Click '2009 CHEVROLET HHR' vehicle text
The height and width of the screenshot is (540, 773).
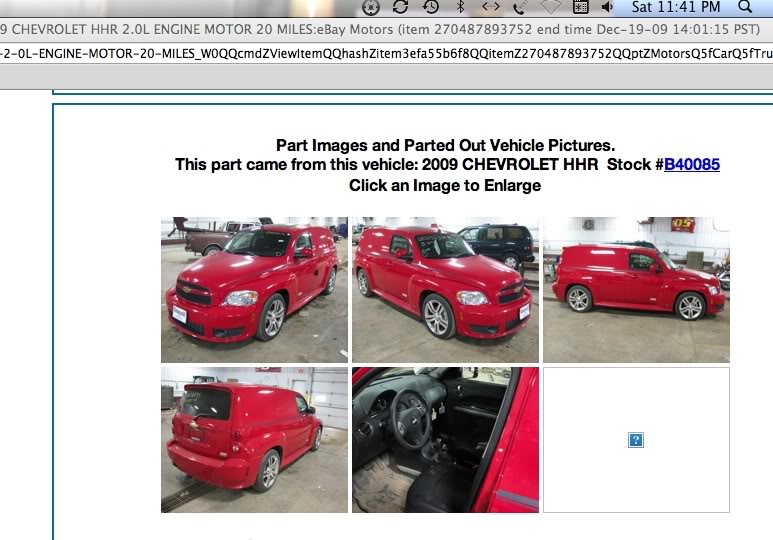pos(510,164)
